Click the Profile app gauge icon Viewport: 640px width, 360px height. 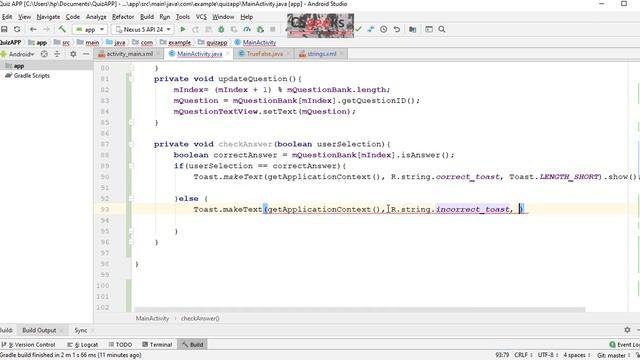[247, 29]
